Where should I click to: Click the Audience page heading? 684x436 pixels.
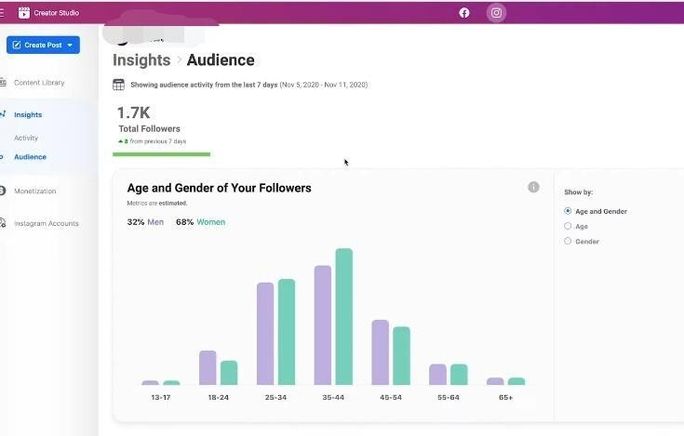(x=220, y=60)
